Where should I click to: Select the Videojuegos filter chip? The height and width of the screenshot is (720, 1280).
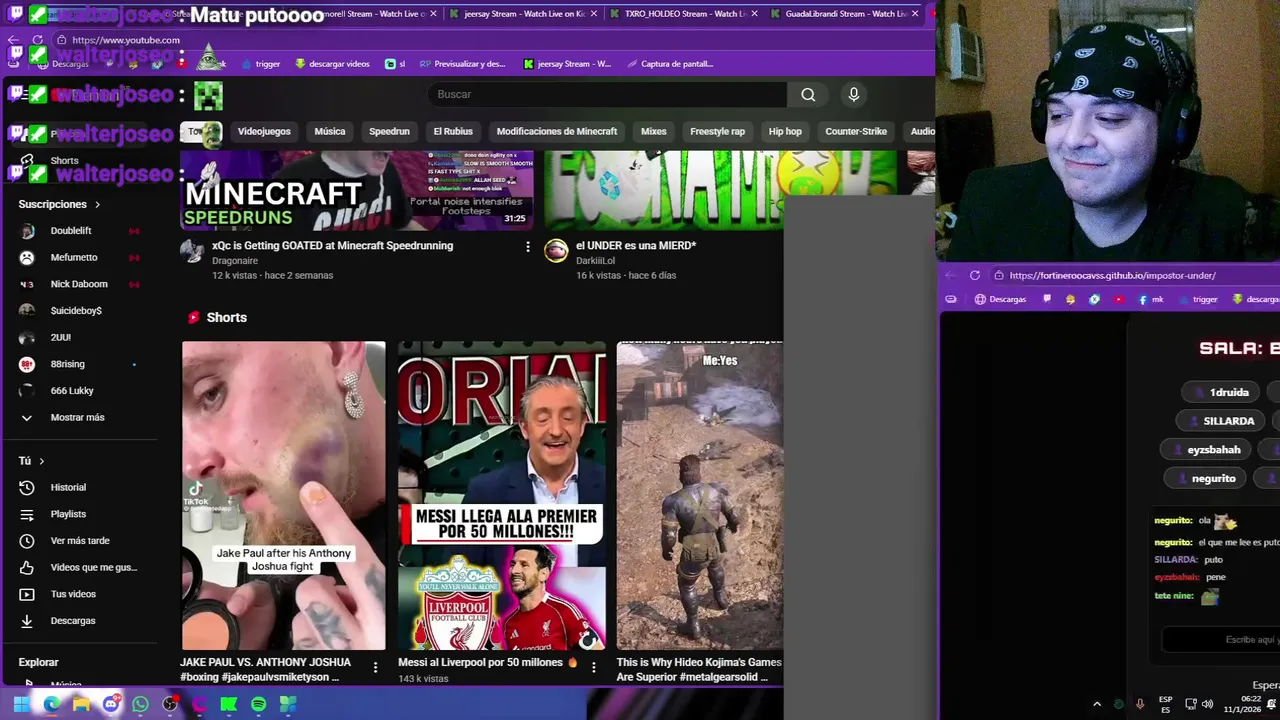[x=264, y=131]
